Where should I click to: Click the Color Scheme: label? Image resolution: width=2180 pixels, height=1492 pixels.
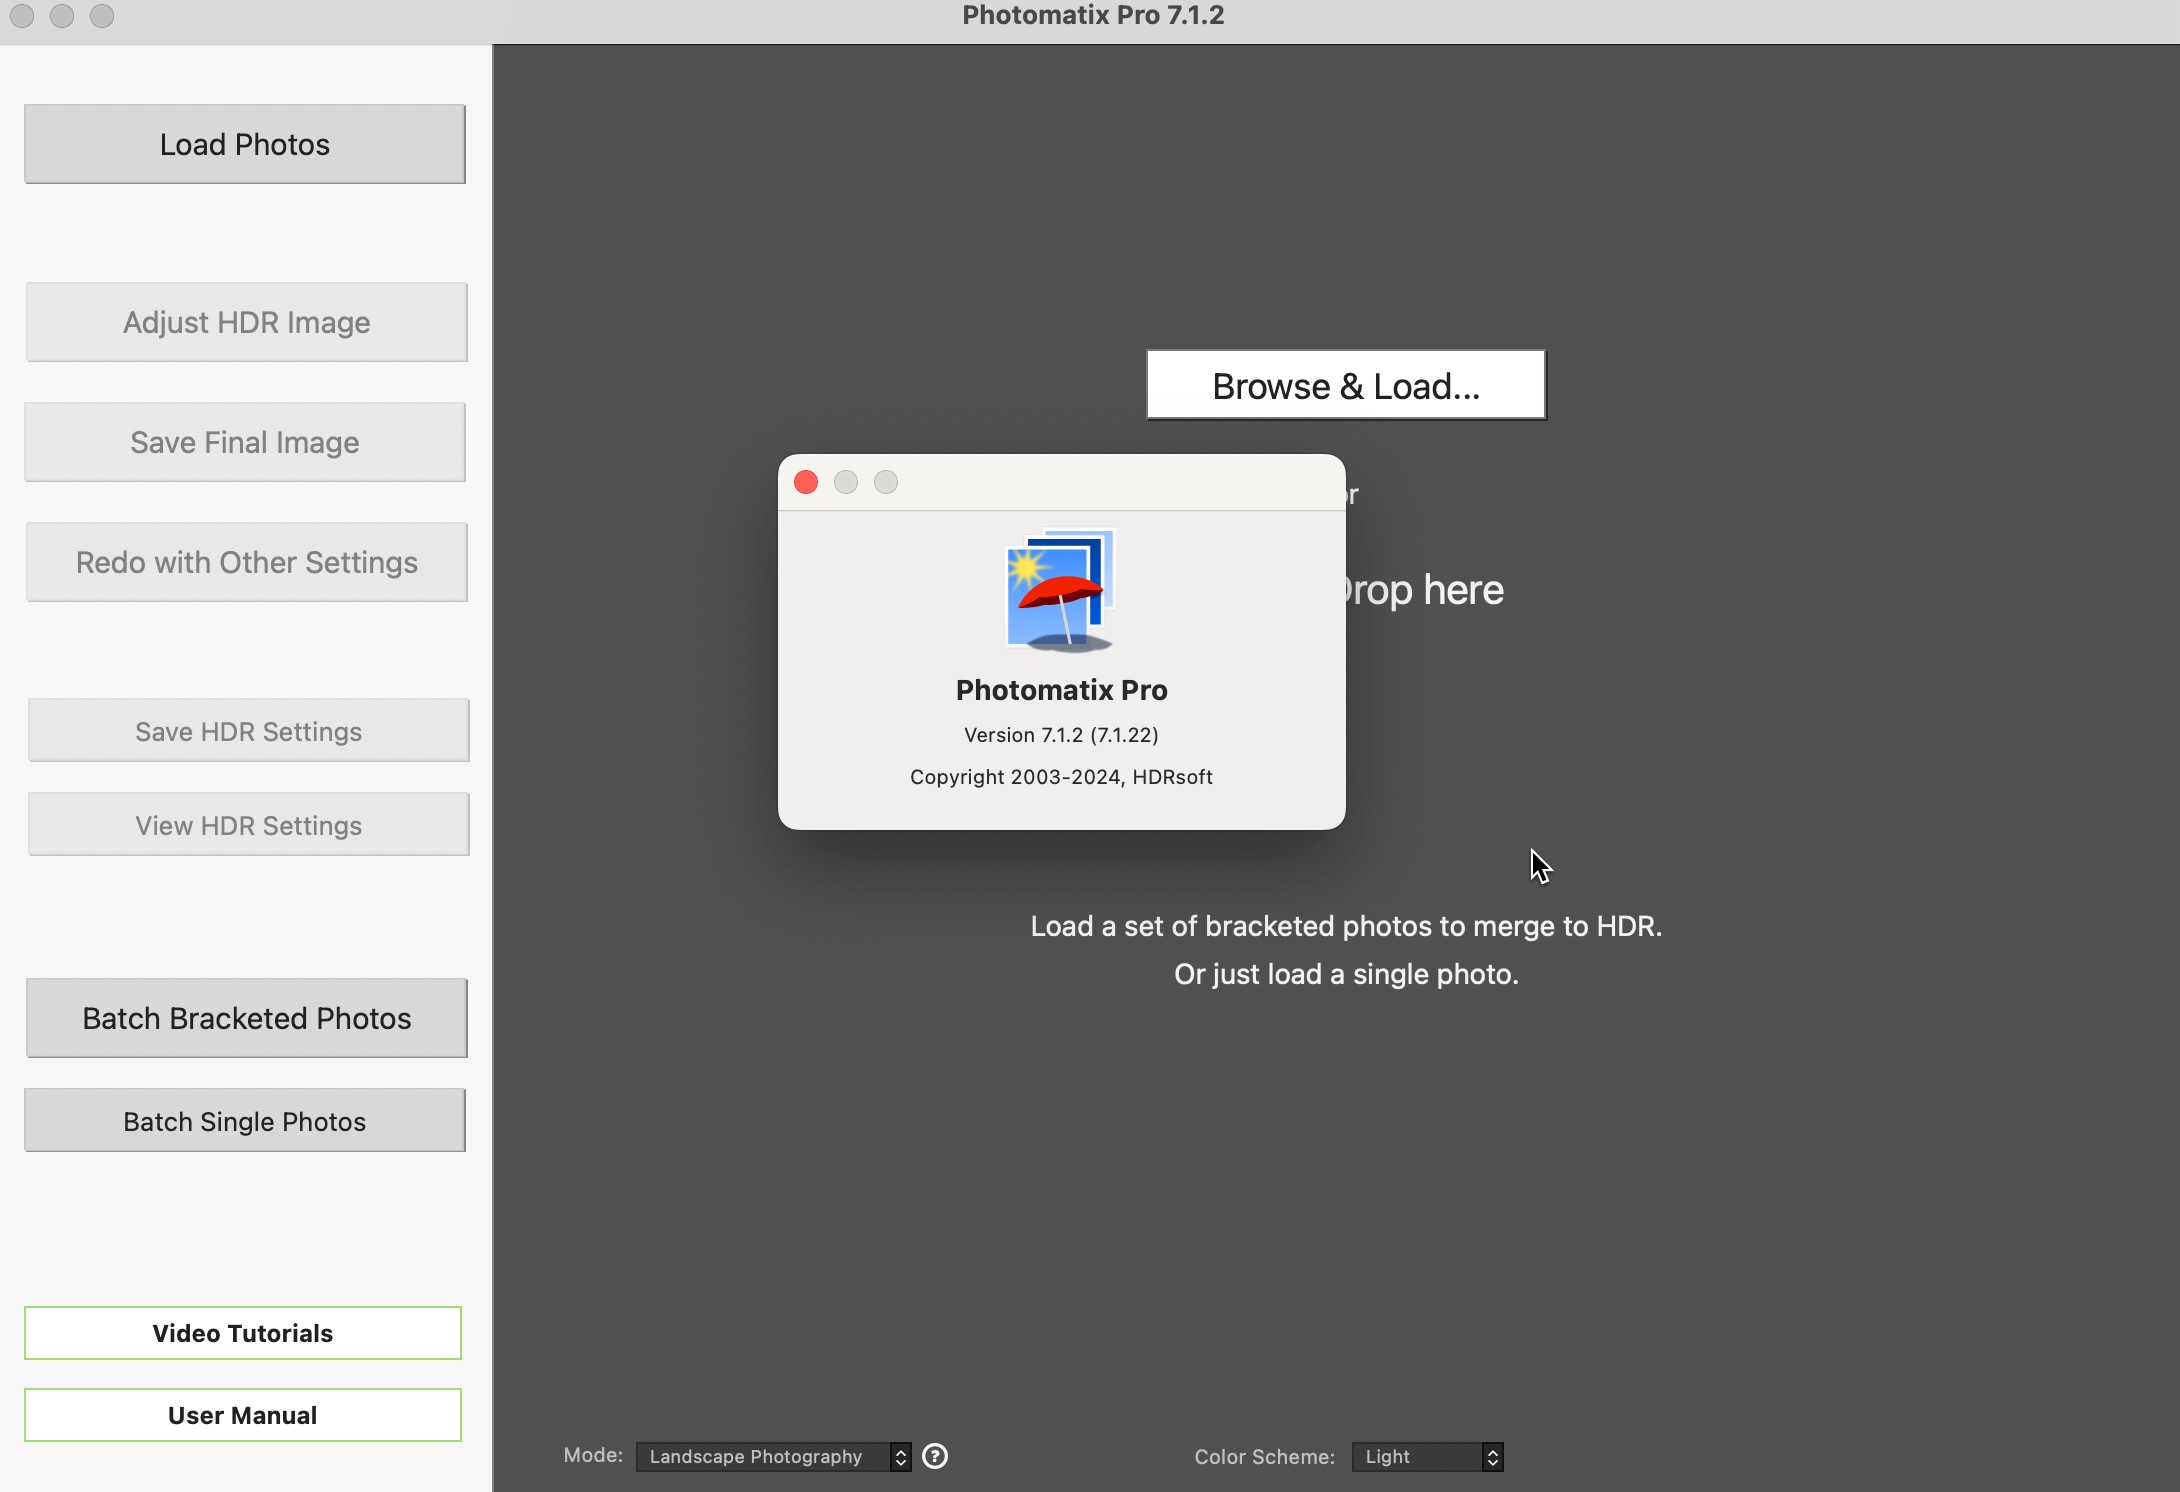pyautogui.click(x=1264, y=1457)
